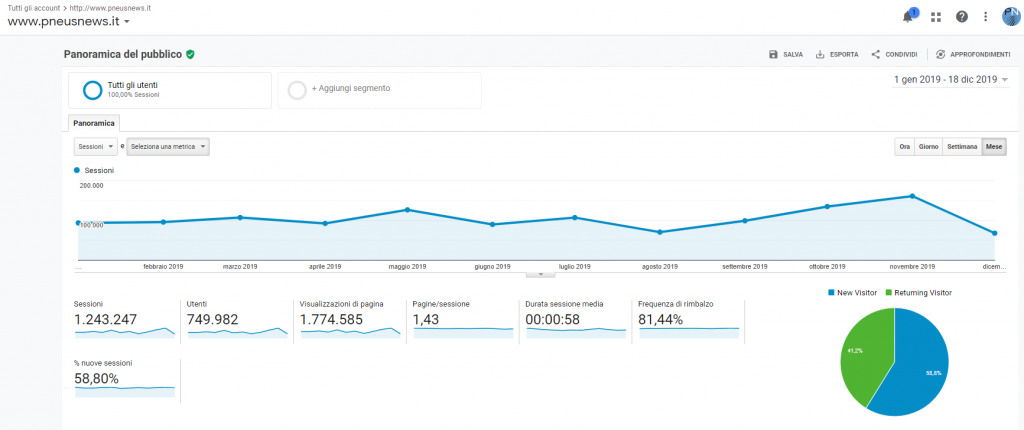Viewport: 1024px width, 430px height.
Task: Click the help question mark icon
Action: tap(962, 16)
